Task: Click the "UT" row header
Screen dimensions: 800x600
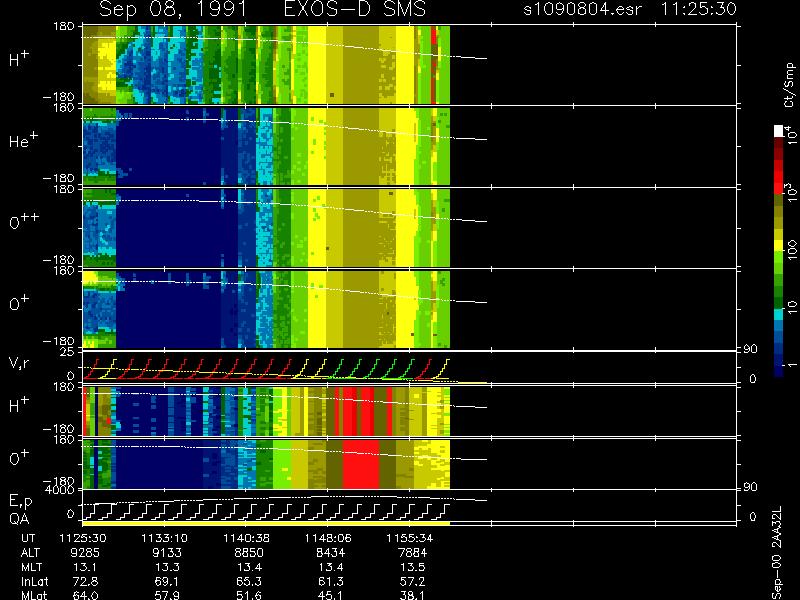Action: [29, 538]
